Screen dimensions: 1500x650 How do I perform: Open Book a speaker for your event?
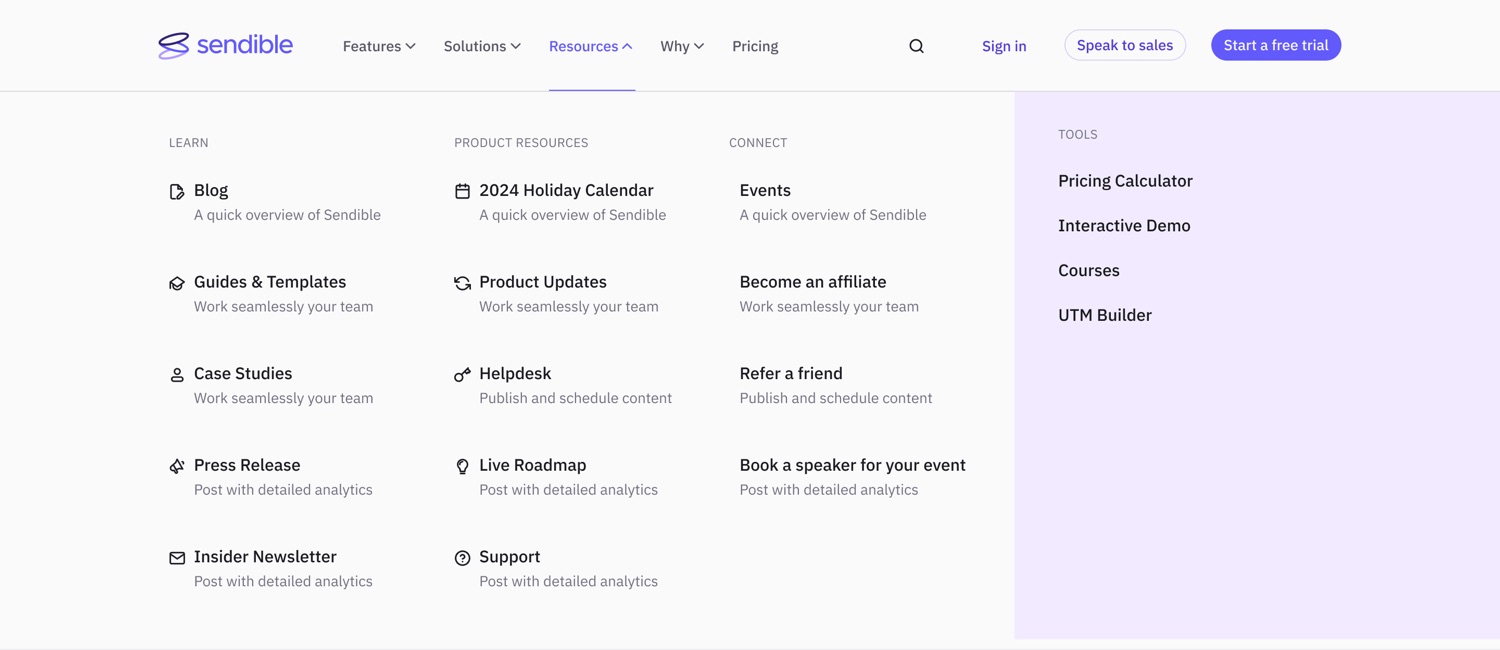coord(852,465)
